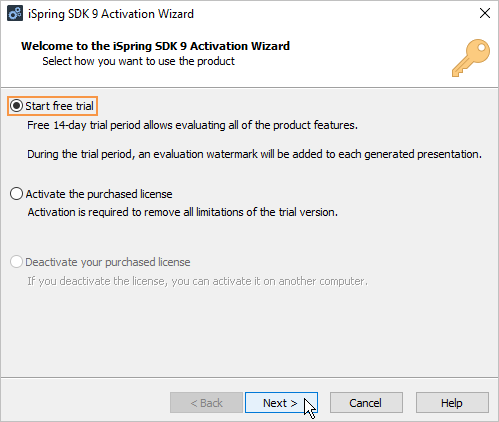Click the 'Activation is required to remove' description
The width and height of the screenshot is (499, 422).
(183, 212)
